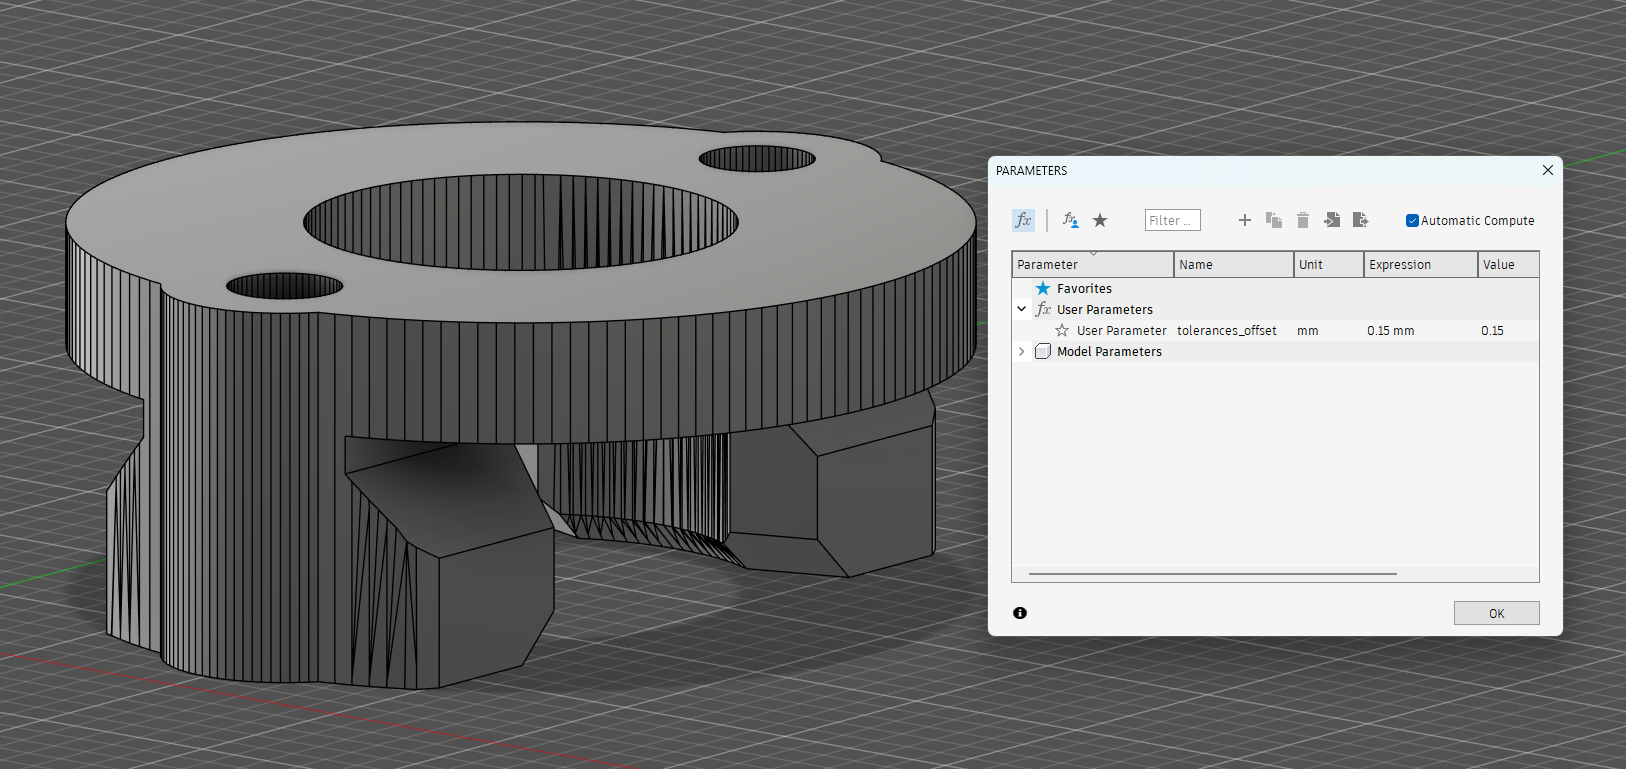Close the Parameters dialog with X

point(1548,170)
